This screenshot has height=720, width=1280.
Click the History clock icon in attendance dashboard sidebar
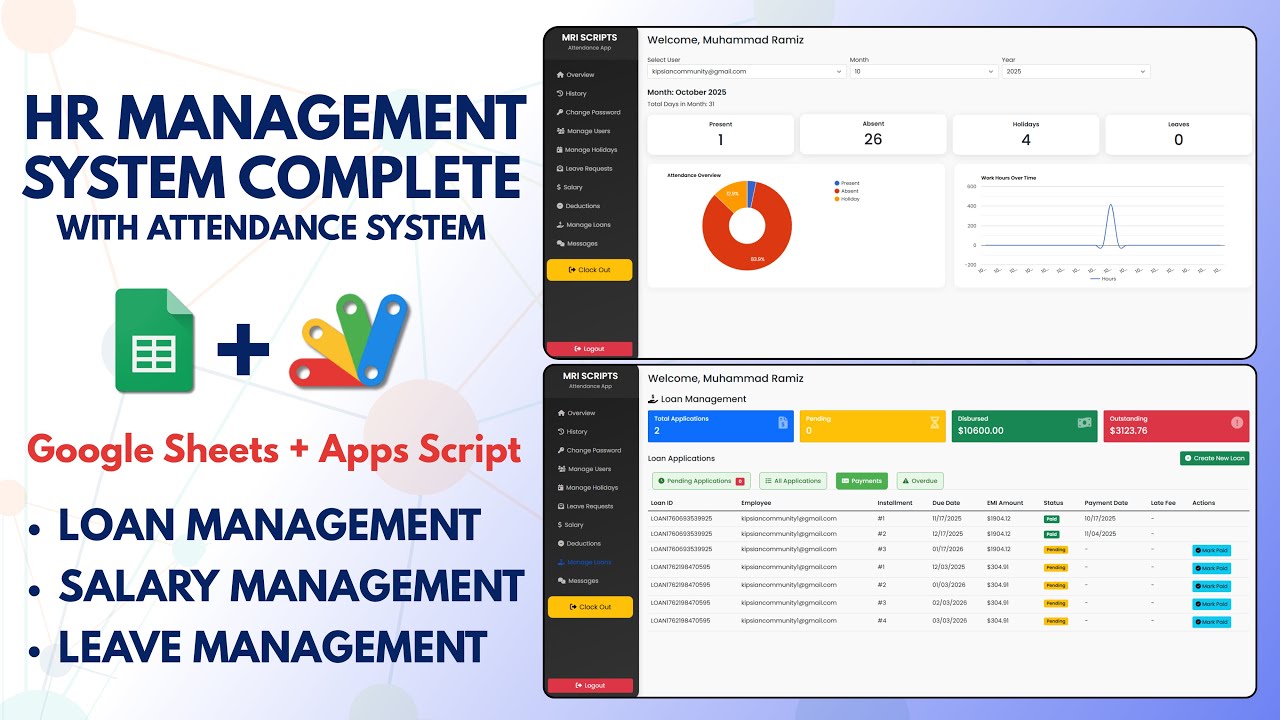(x=561, y=94)
